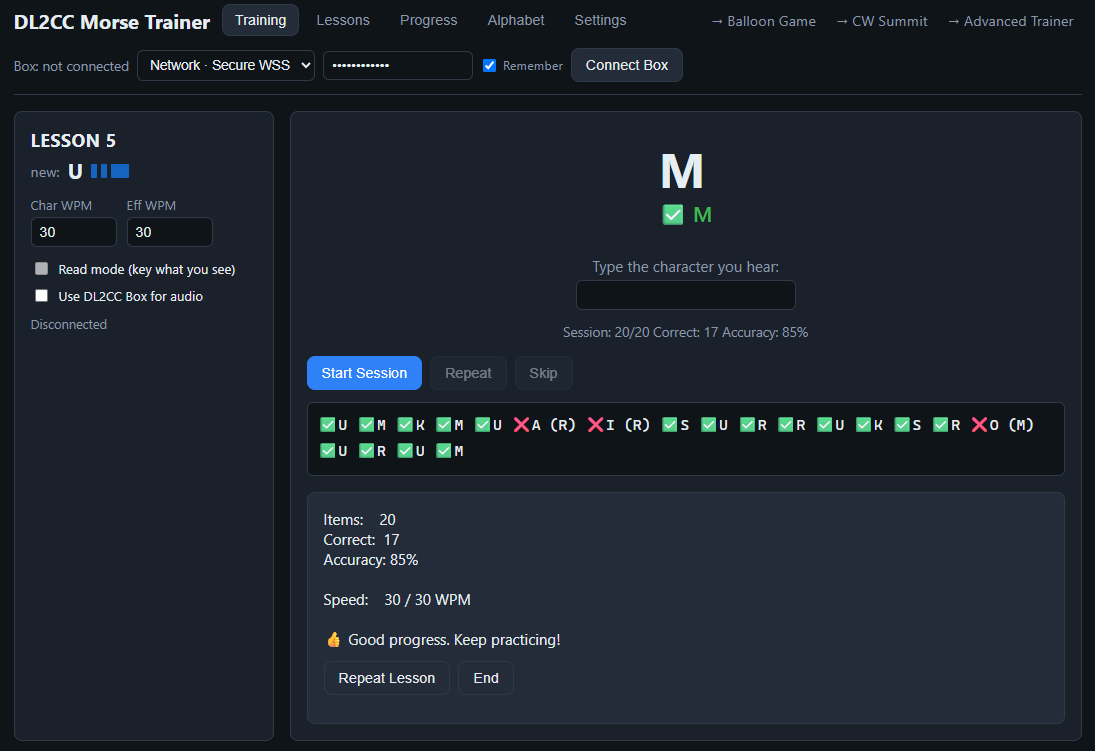
Task: Open the CW Summit link
Action: coord(881,22)
